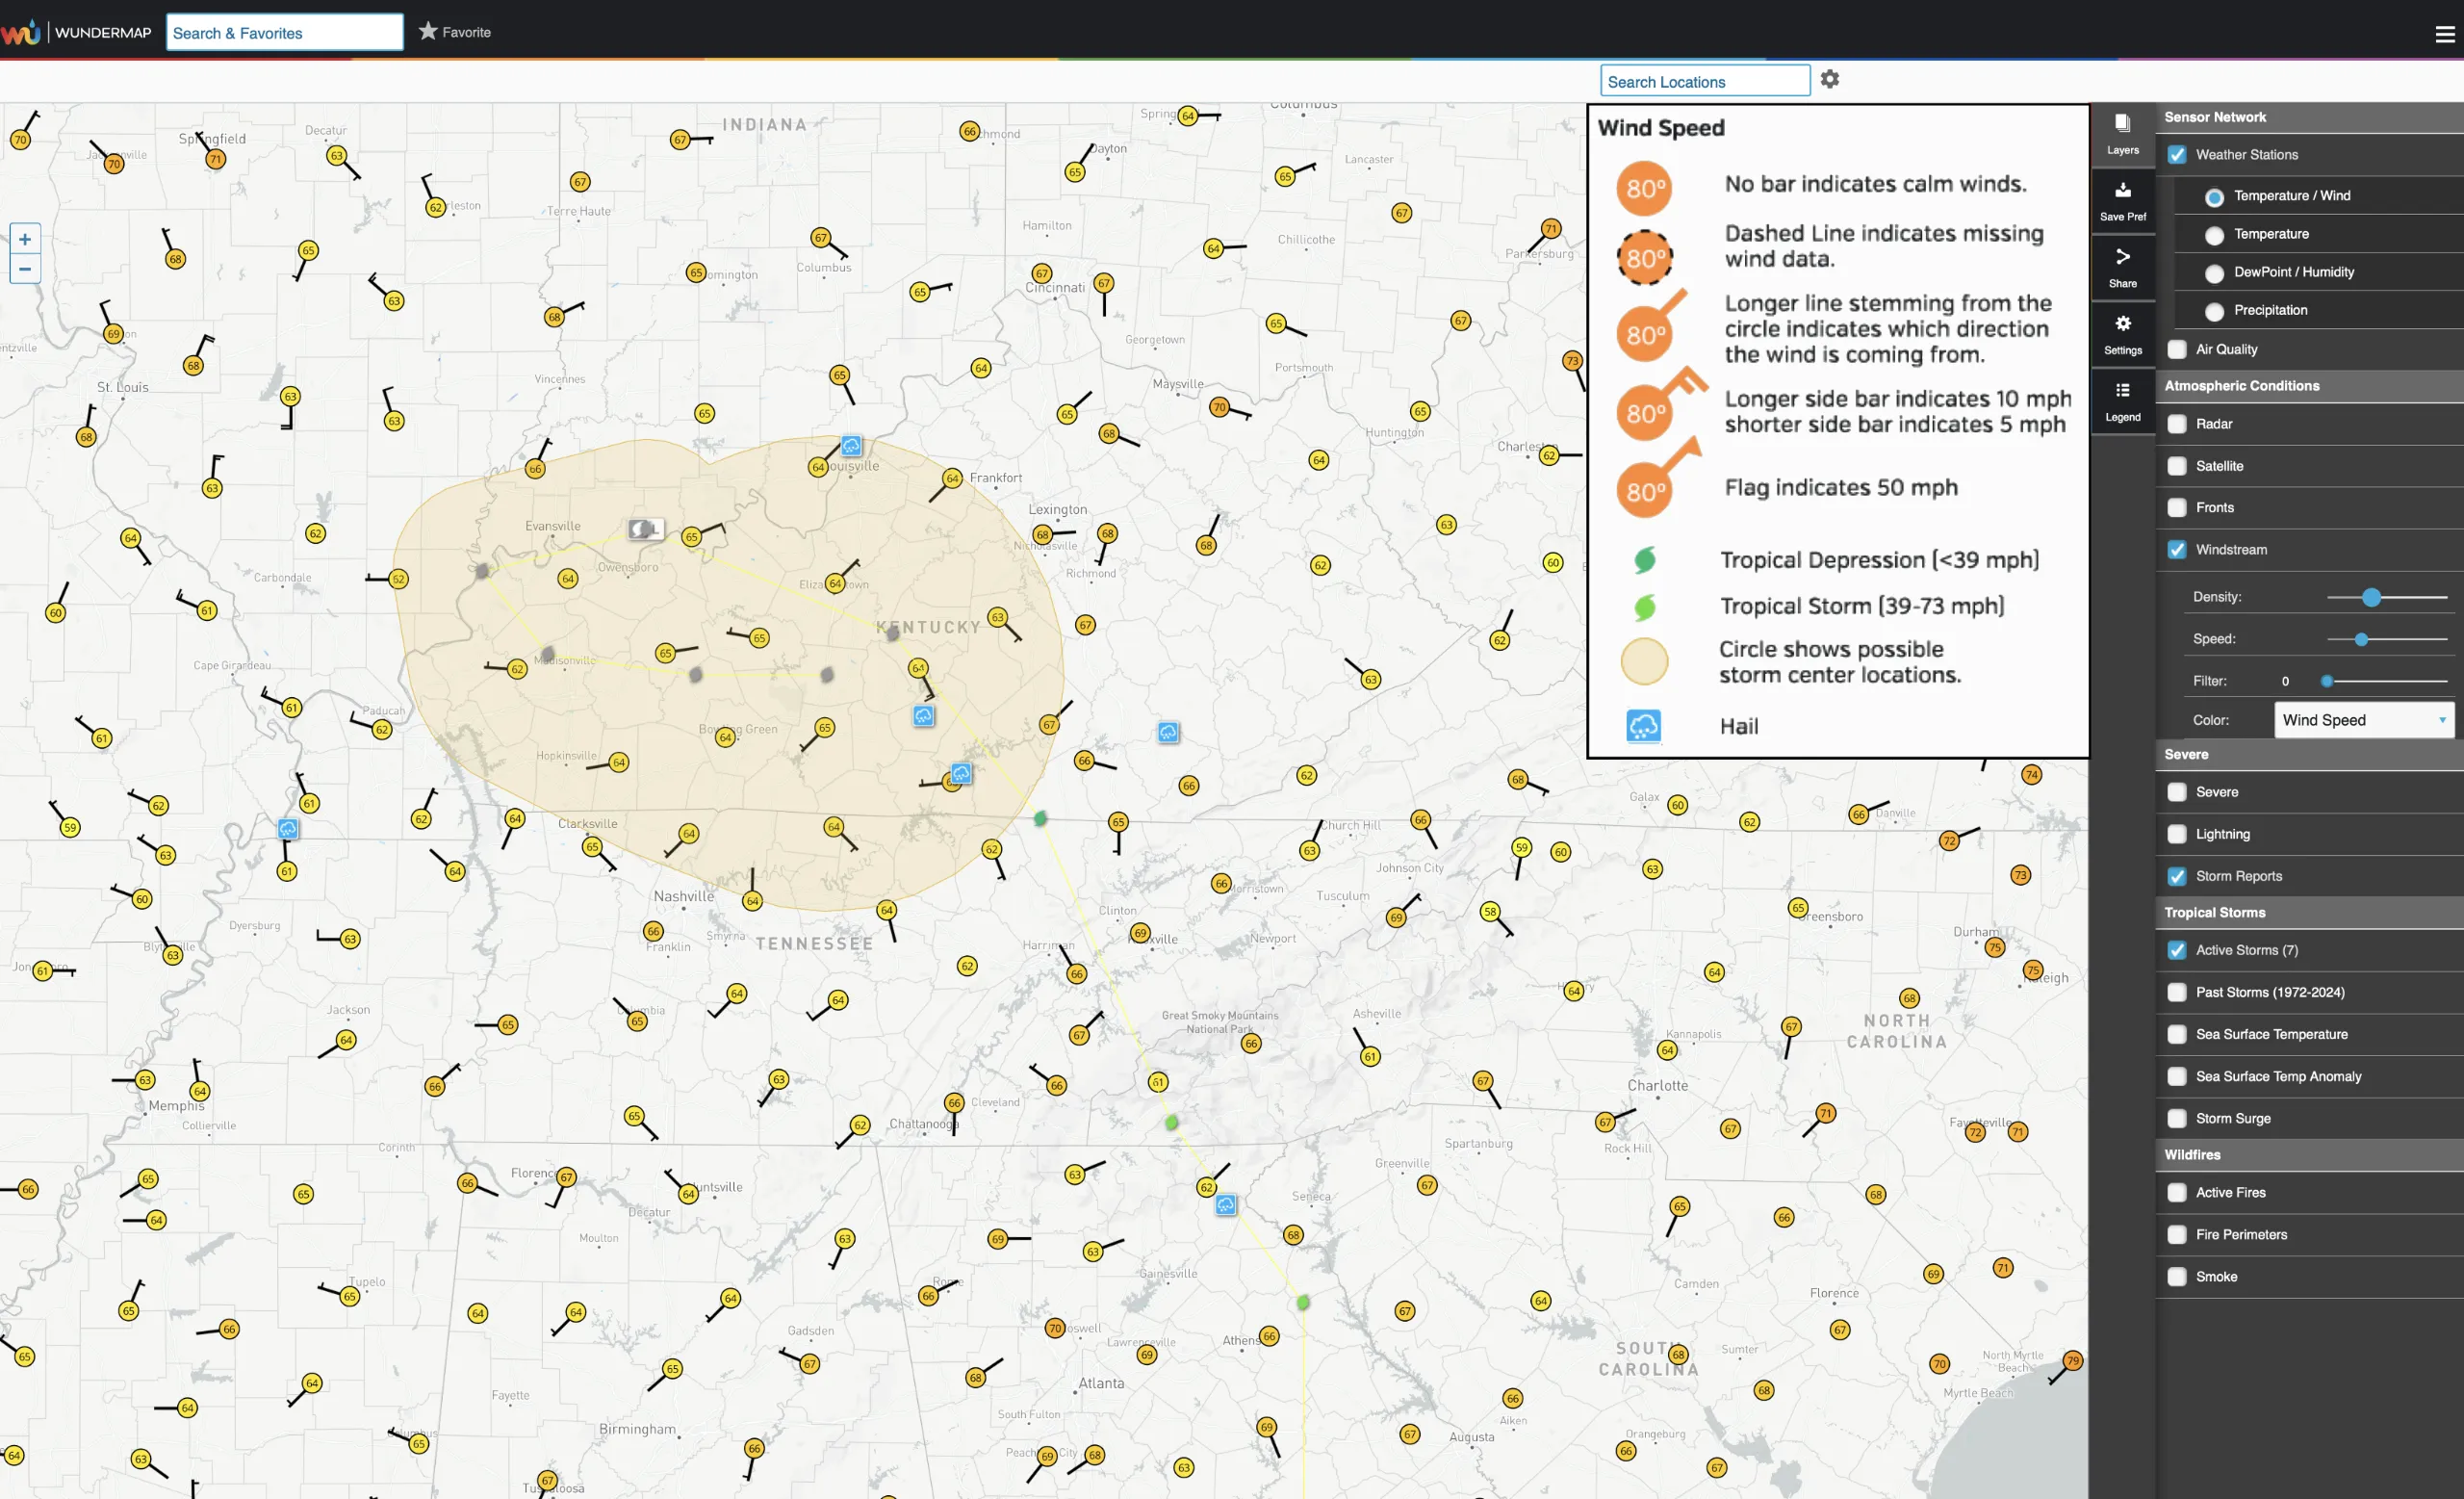Click the Search Locations input field
Image resolution: width=2464 pixels, height=1499 pixels.
point(1705,81)
